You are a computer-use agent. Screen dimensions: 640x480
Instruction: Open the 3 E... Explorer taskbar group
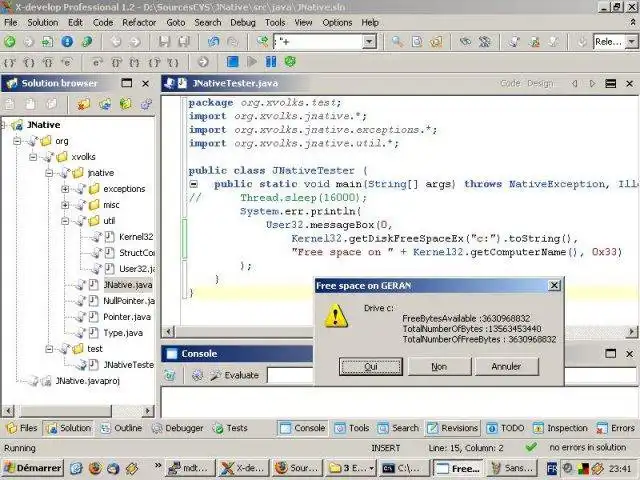click(352, 468)
